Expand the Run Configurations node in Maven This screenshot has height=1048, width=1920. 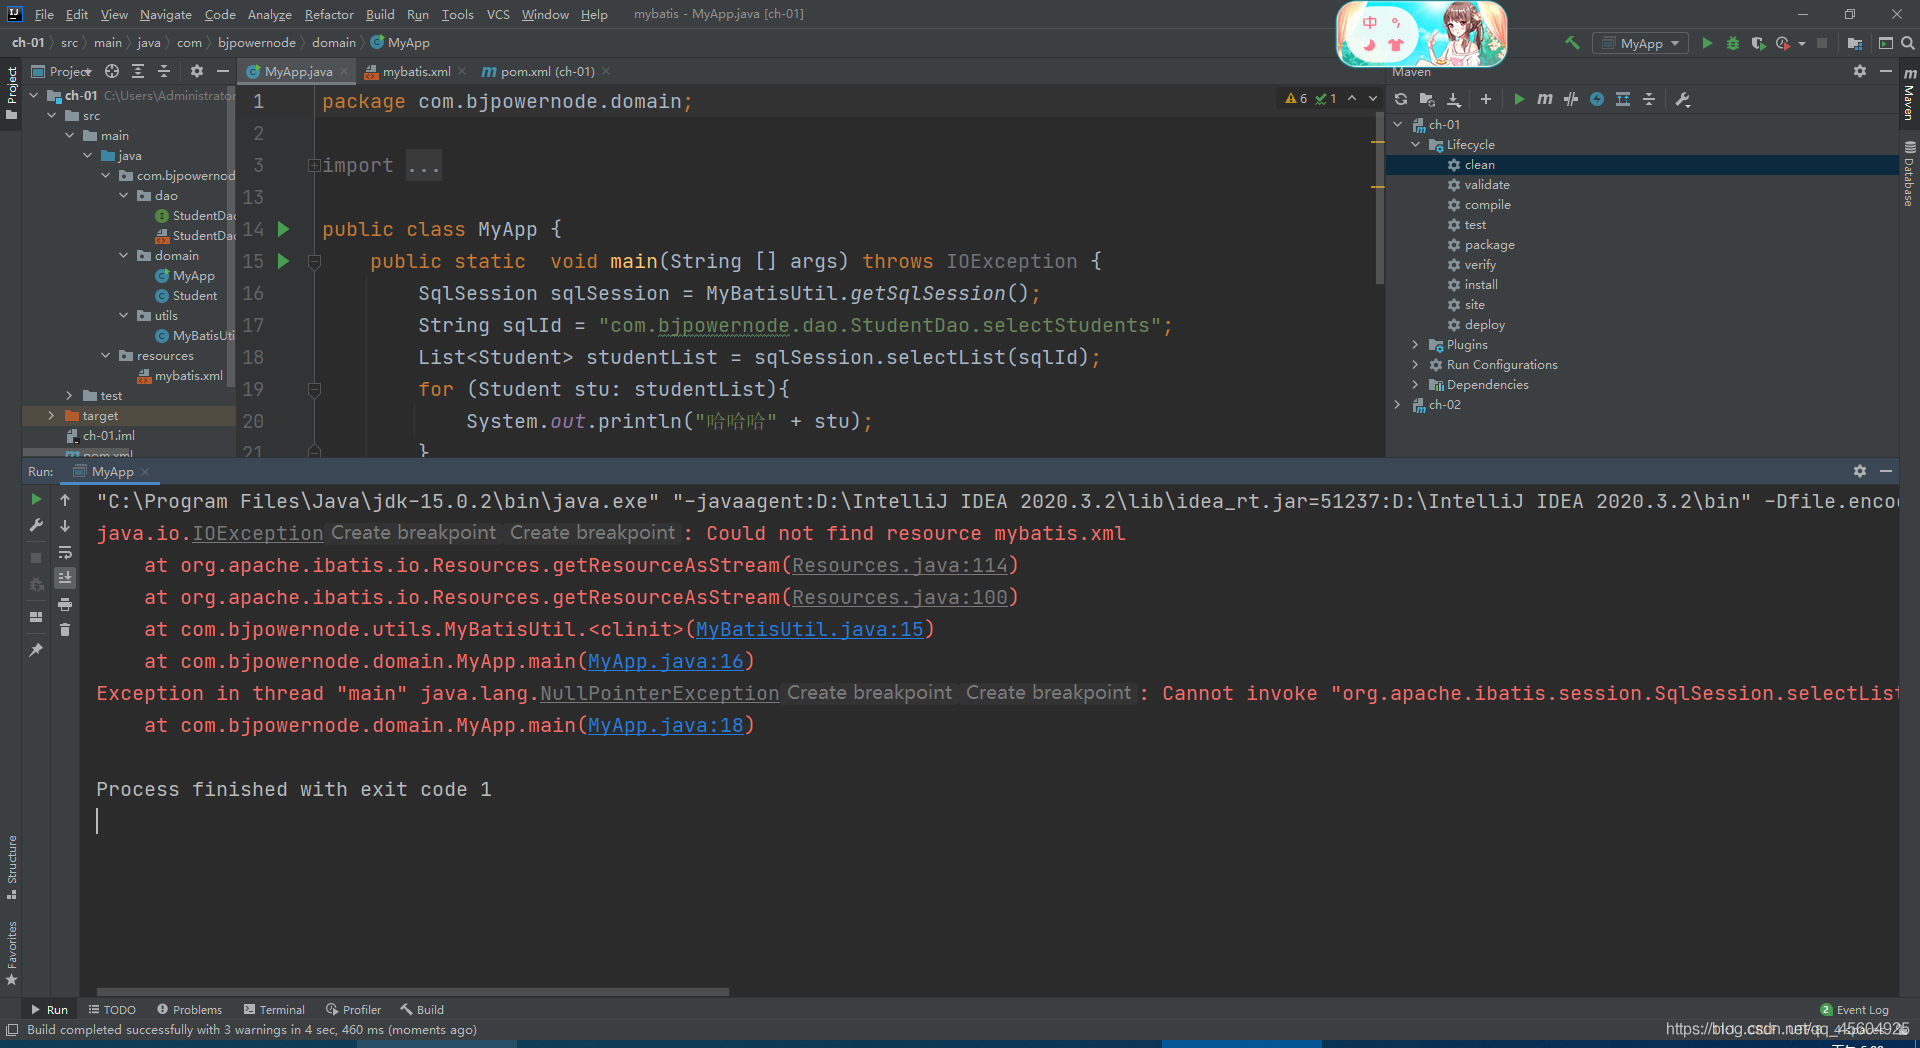1416,365
